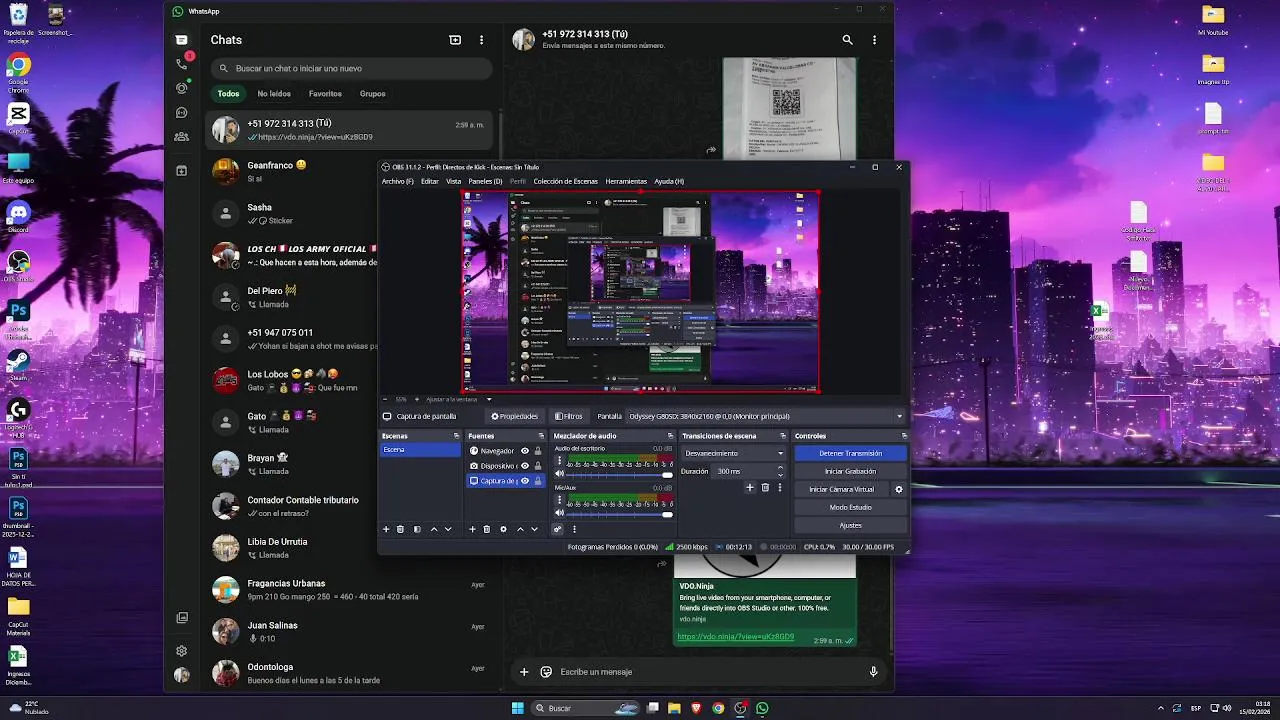This screenshot has width=1280, height=720.
Task: Open Steam desktop shortcut
Action: click(18, 363)
